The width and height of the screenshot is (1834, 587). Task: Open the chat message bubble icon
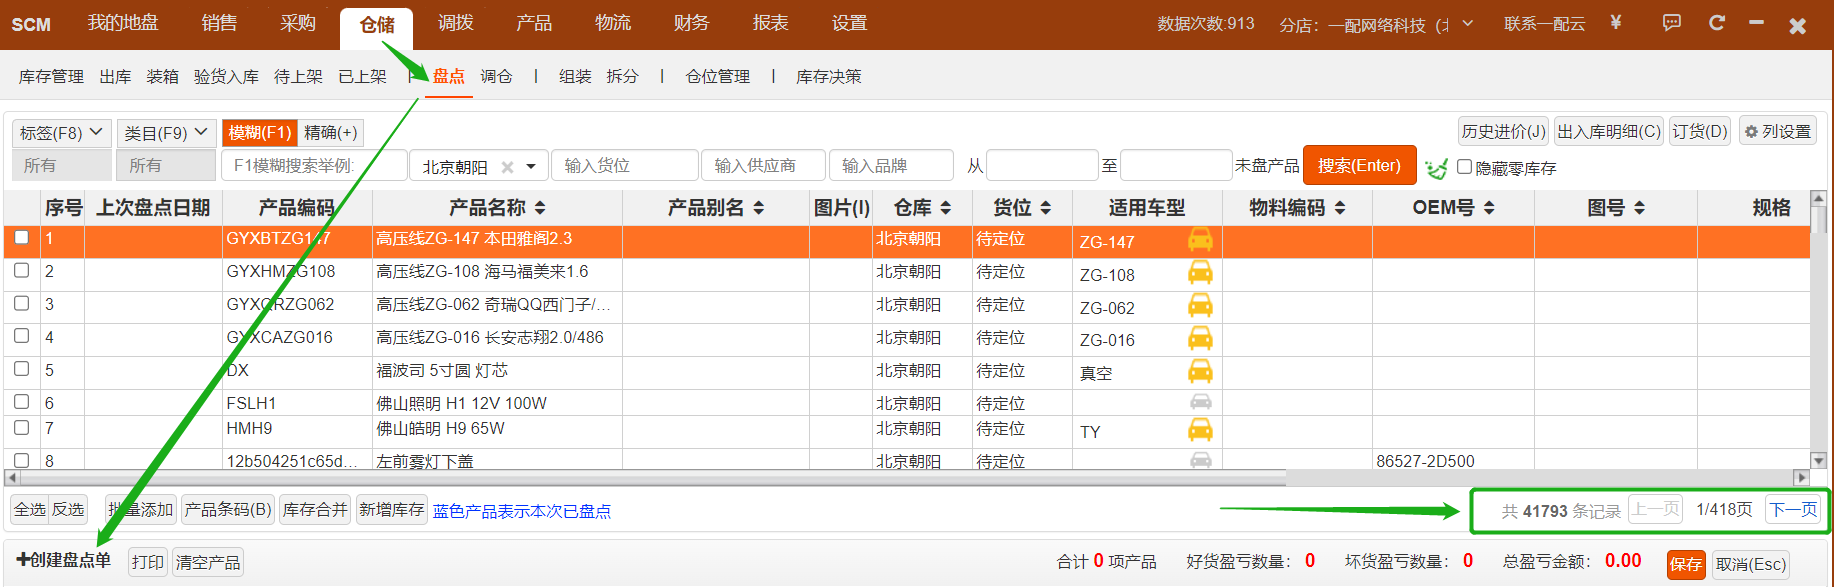[1671, 23]
